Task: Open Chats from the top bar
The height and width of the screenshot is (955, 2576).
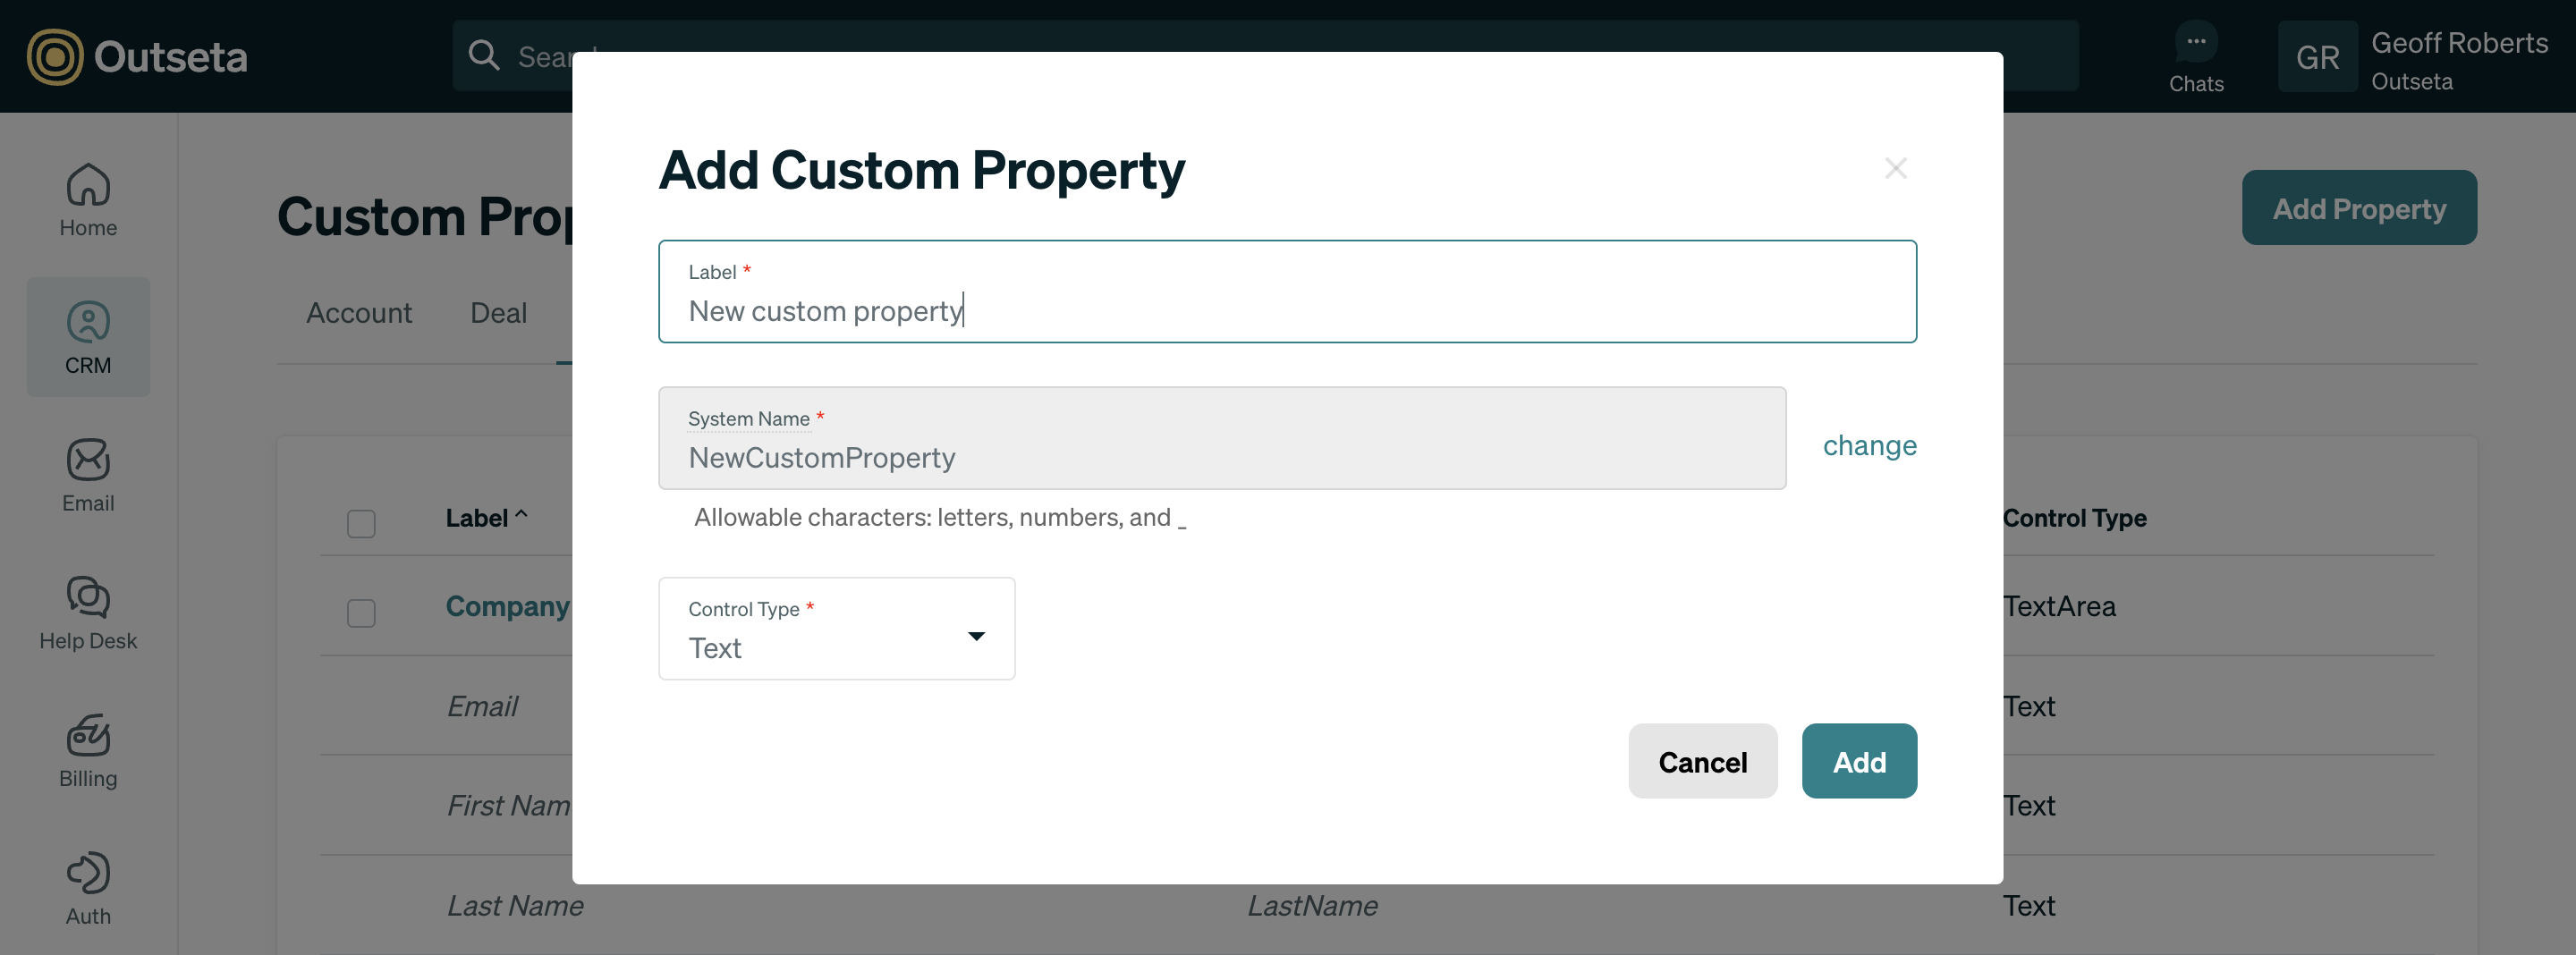Action: point(2196,55)
